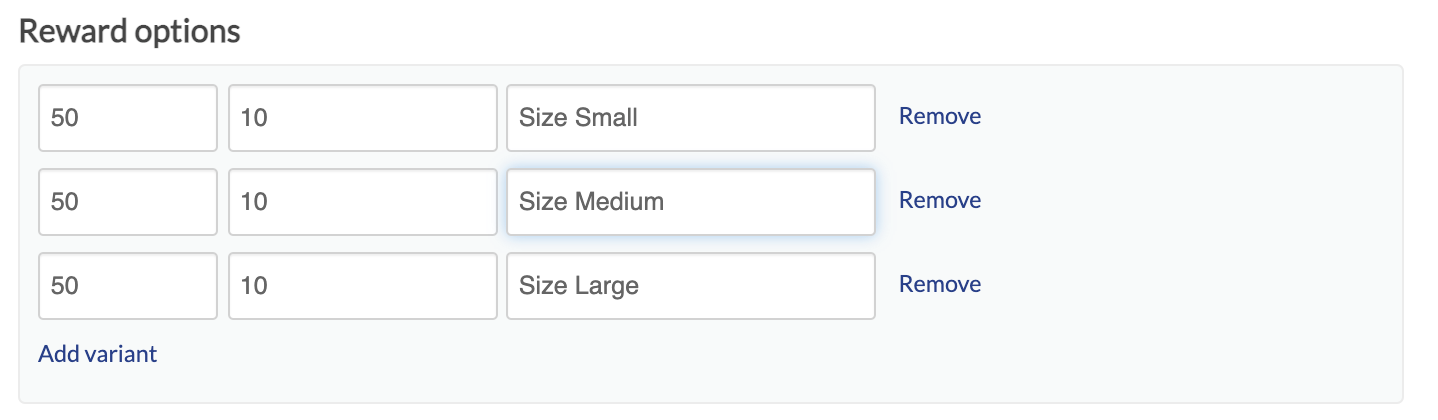Select the first input of the top variant row
The image size is (1438, 420).
click(128, 118)
